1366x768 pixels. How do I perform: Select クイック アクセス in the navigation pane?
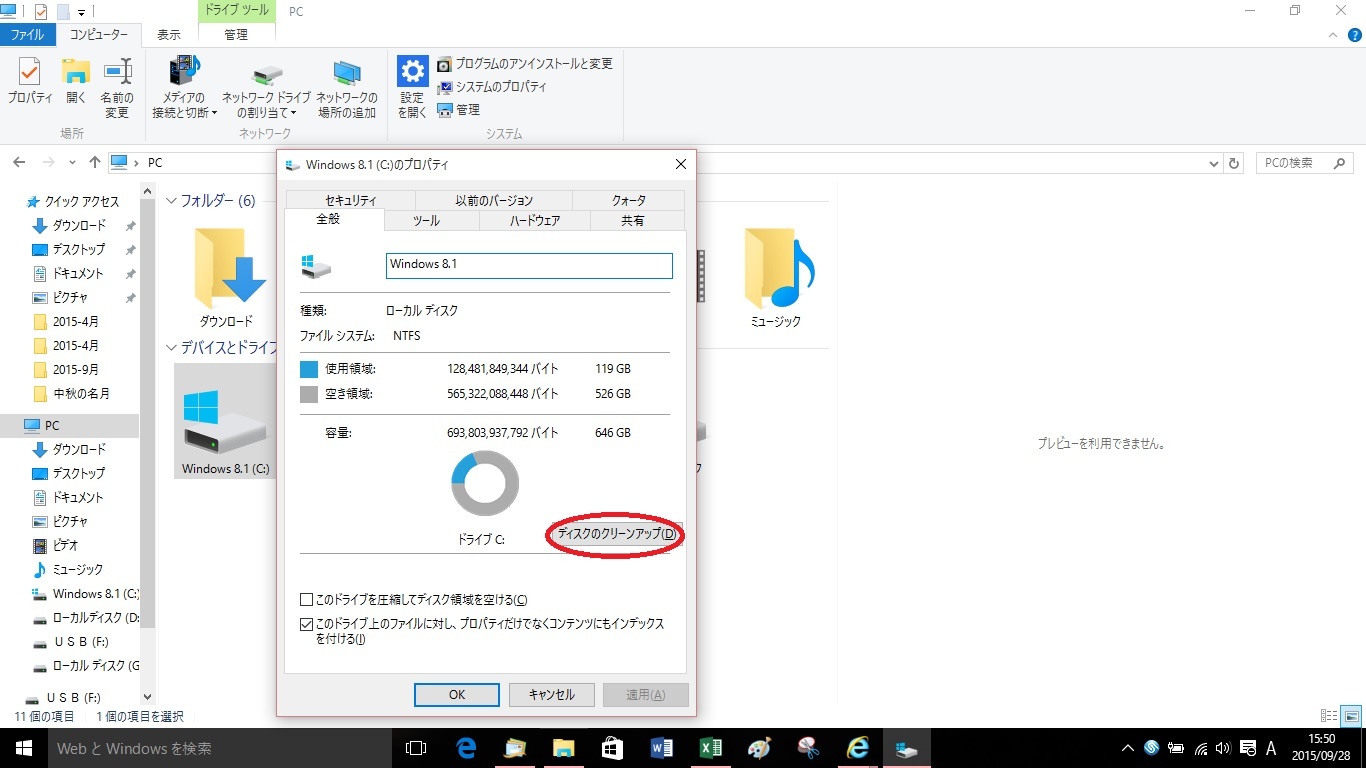pos(72,201)
